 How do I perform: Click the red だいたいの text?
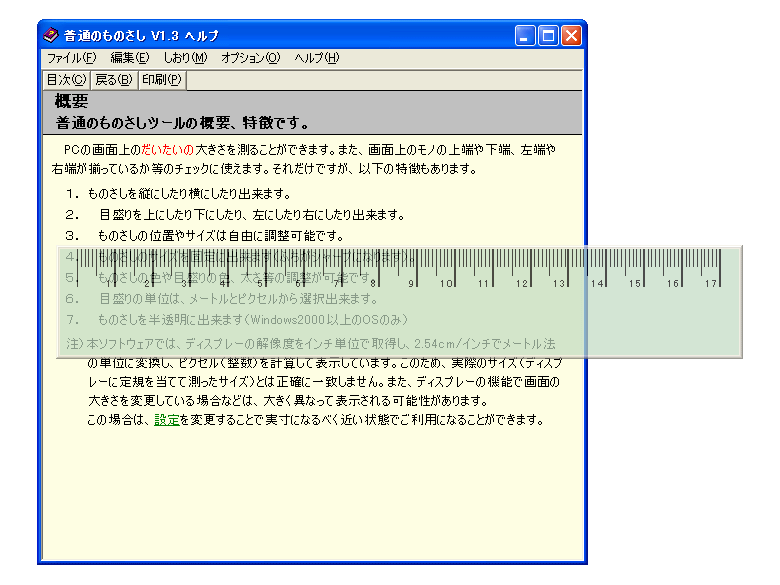[167, 150]
